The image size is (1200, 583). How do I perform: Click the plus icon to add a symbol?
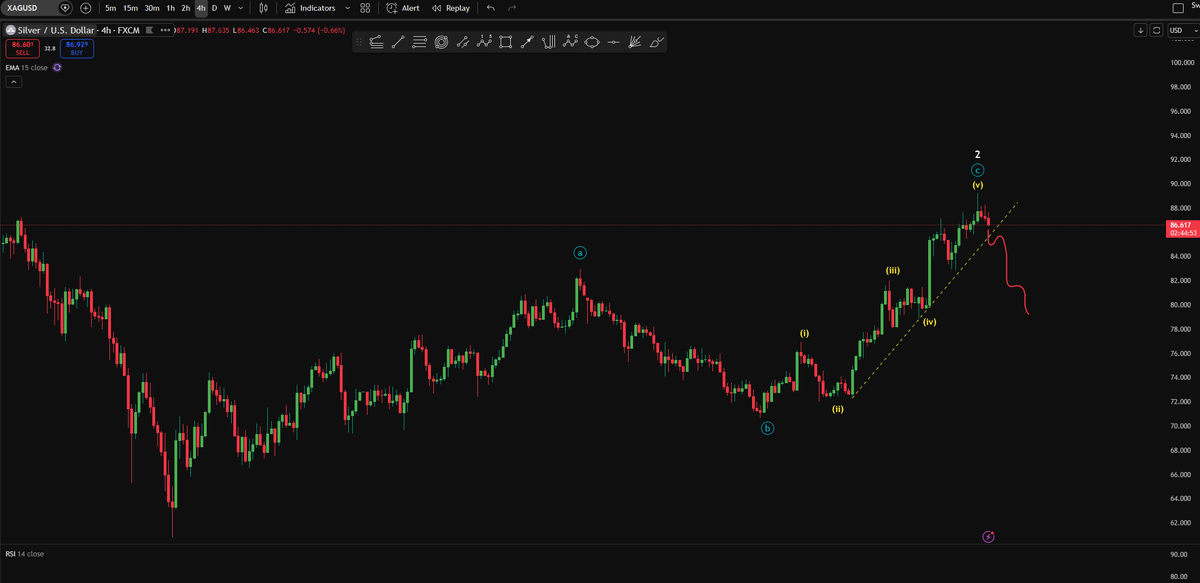[x=85, y=8]
